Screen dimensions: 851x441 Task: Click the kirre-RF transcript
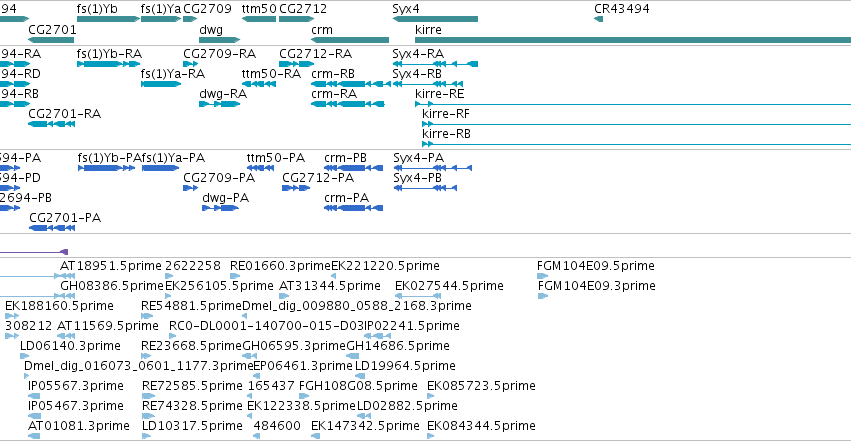pos(637,124)
